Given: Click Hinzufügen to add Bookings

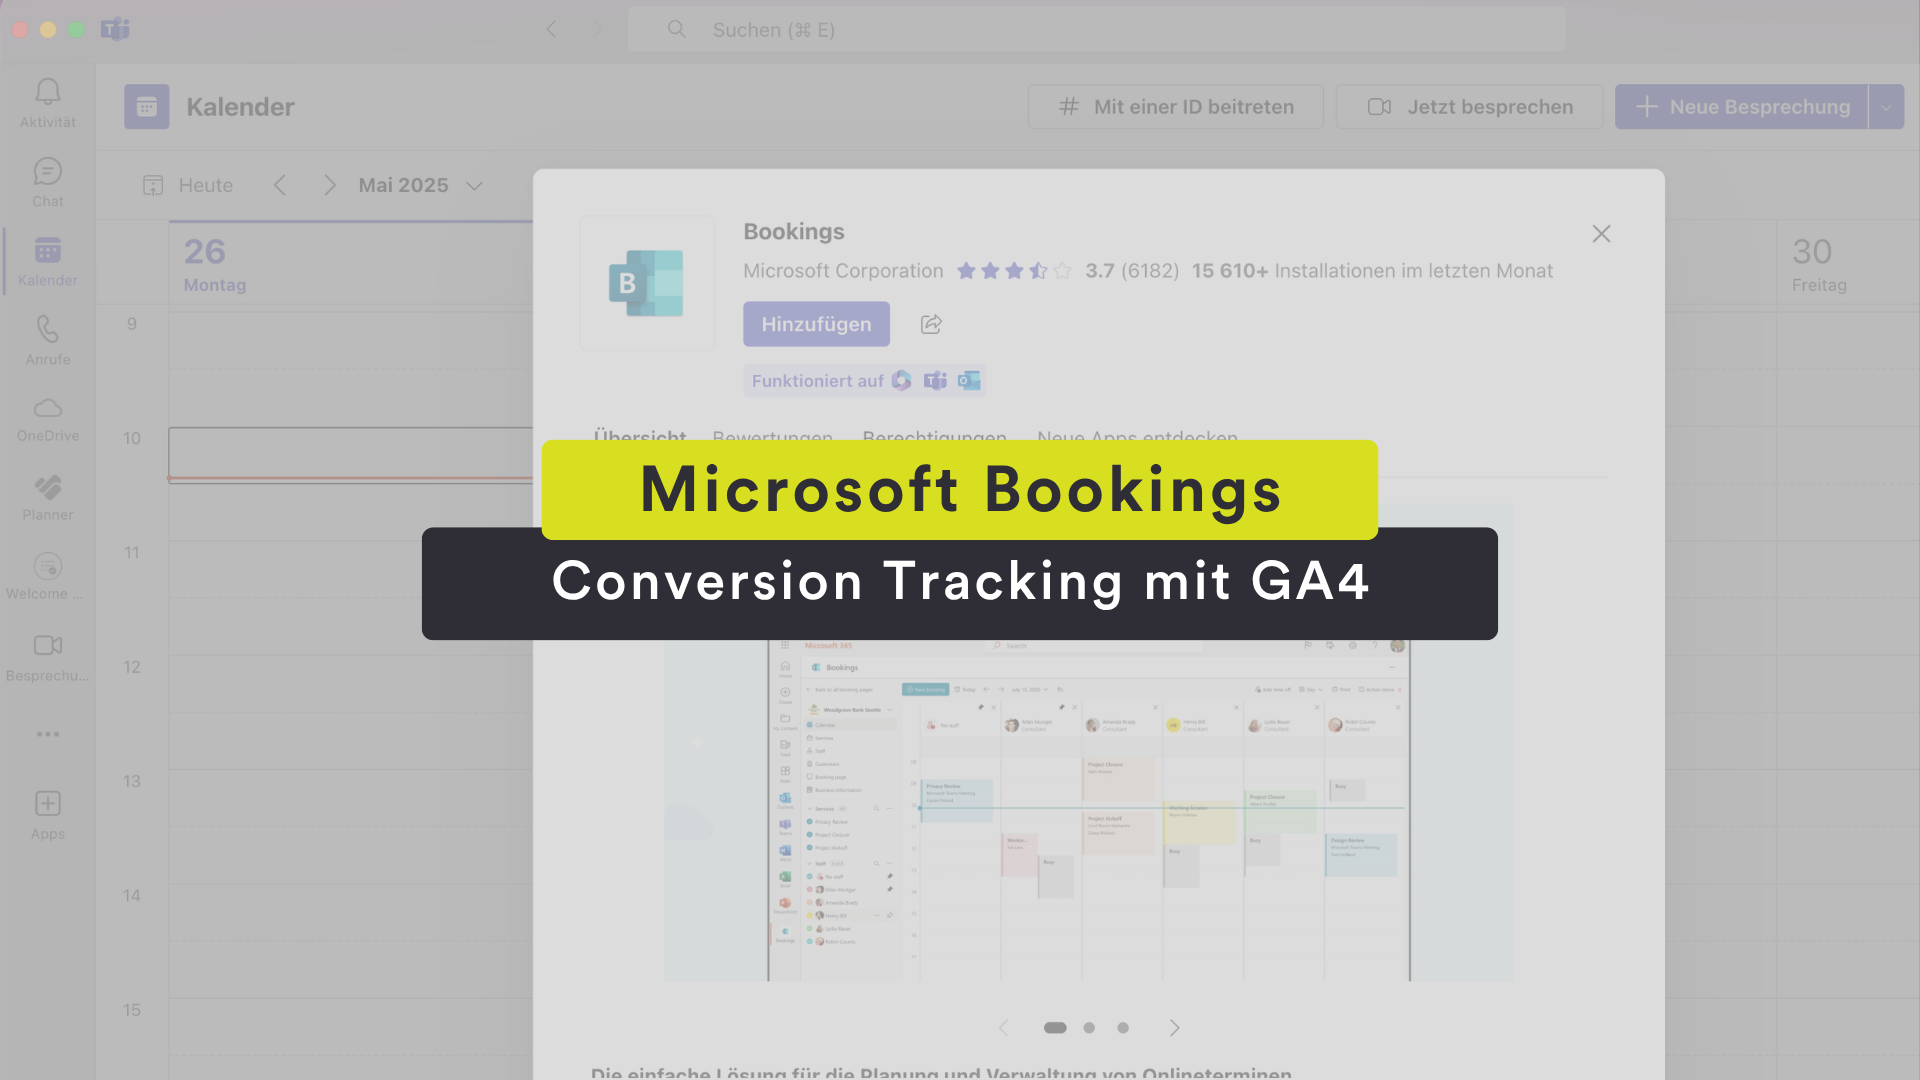Looking at the screenshot, I should click(816, 324).
